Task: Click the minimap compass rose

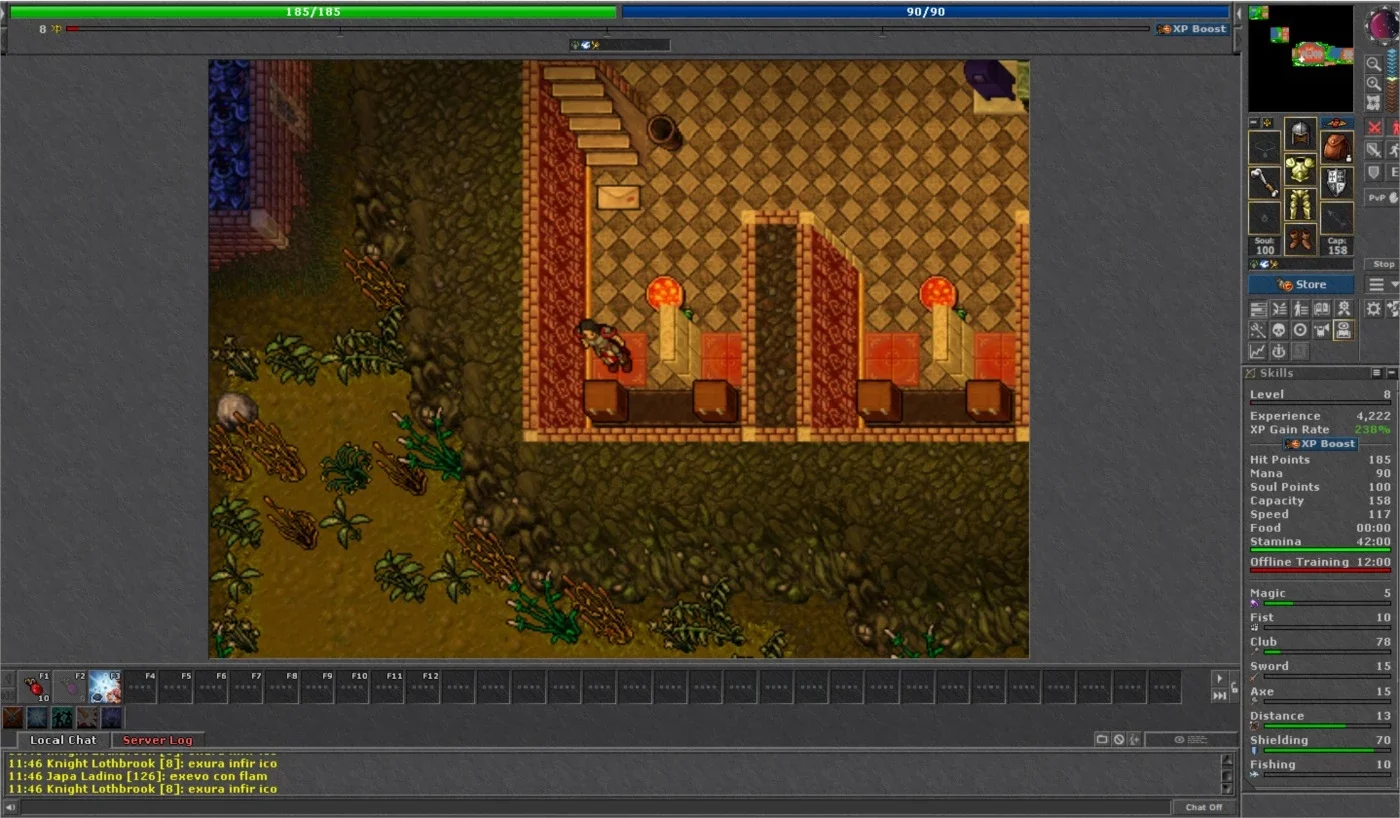Action: click(x=1382, y=25)
